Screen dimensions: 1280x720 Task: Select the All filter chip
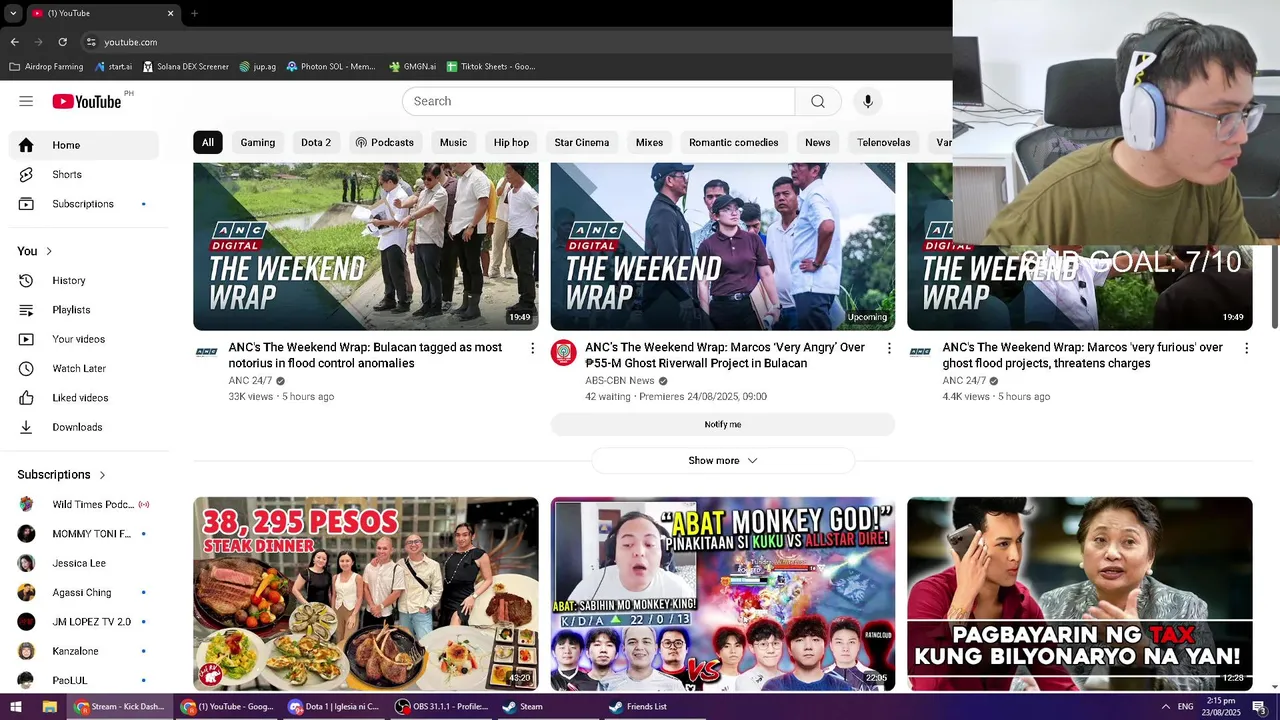[208, 143]
